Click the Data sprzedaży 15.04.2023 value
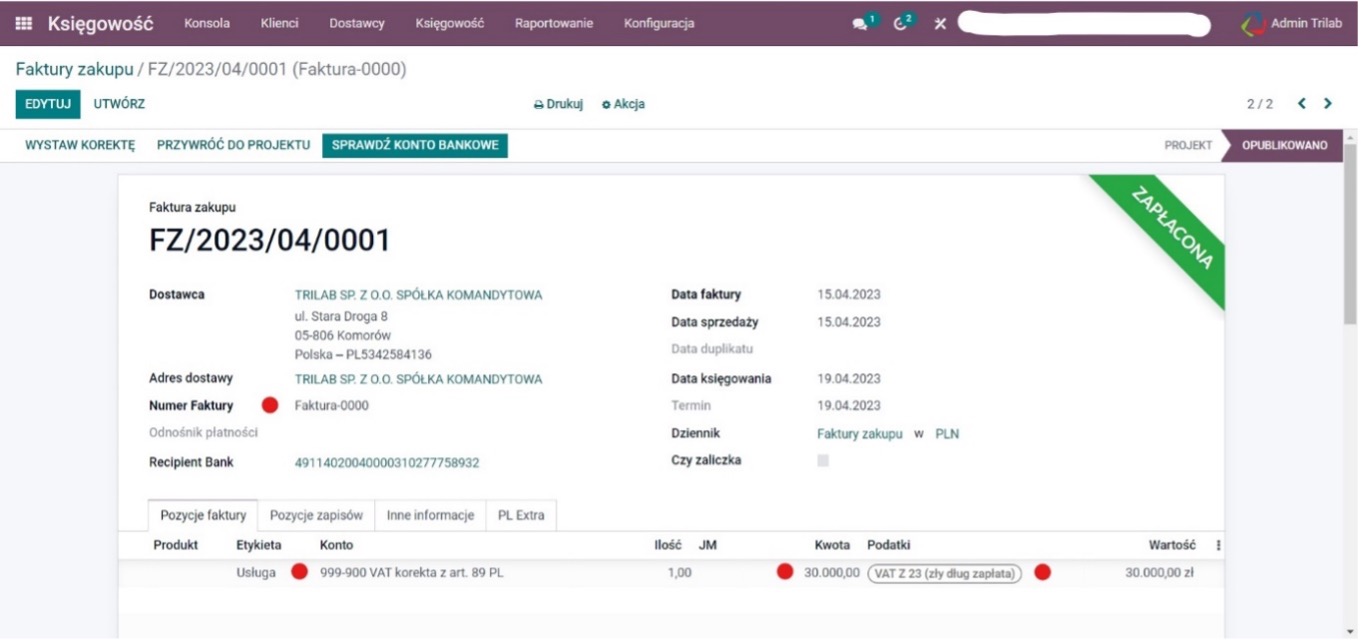Screen dimensions: 1362x641 (x=849, y=322)
